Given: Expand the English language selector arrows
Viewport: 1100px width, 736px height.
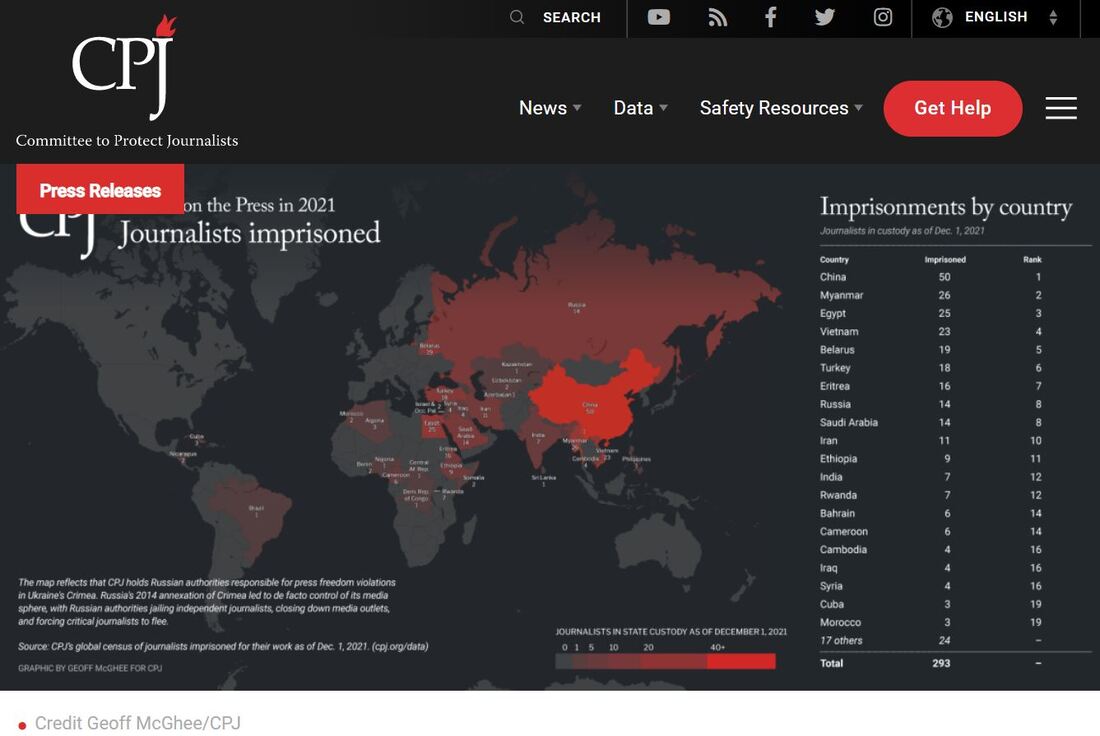Looking at the screenshot, I should coord(1053,18).
